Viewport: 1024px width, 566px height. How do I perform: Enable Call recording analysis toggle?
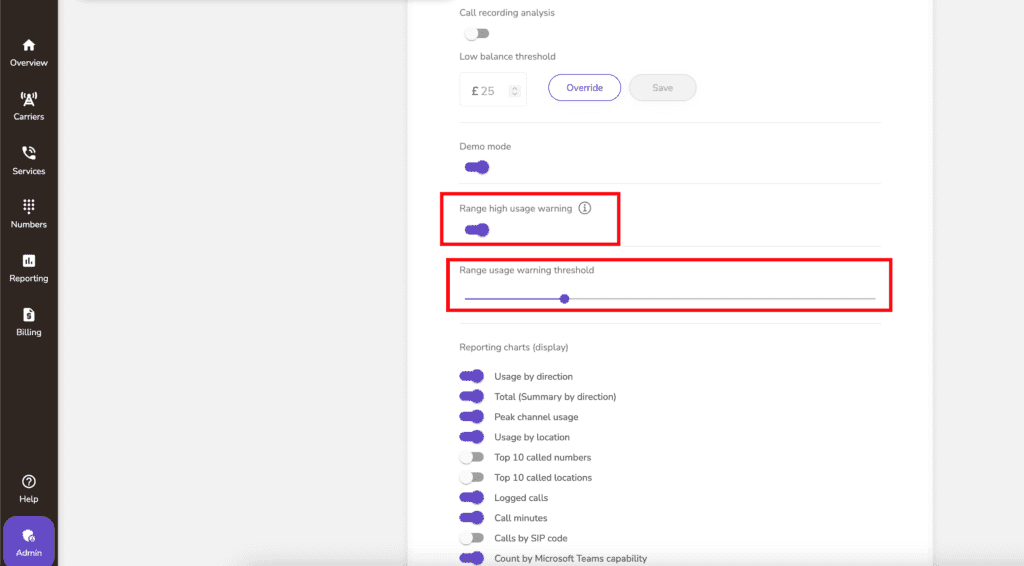point(477,34)
